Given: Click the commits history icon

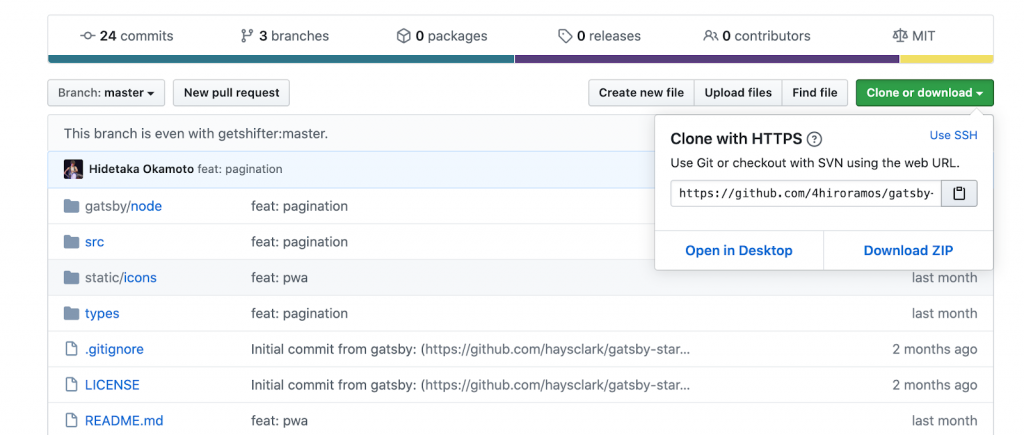Looking at the screenshot, I should 88,36.
